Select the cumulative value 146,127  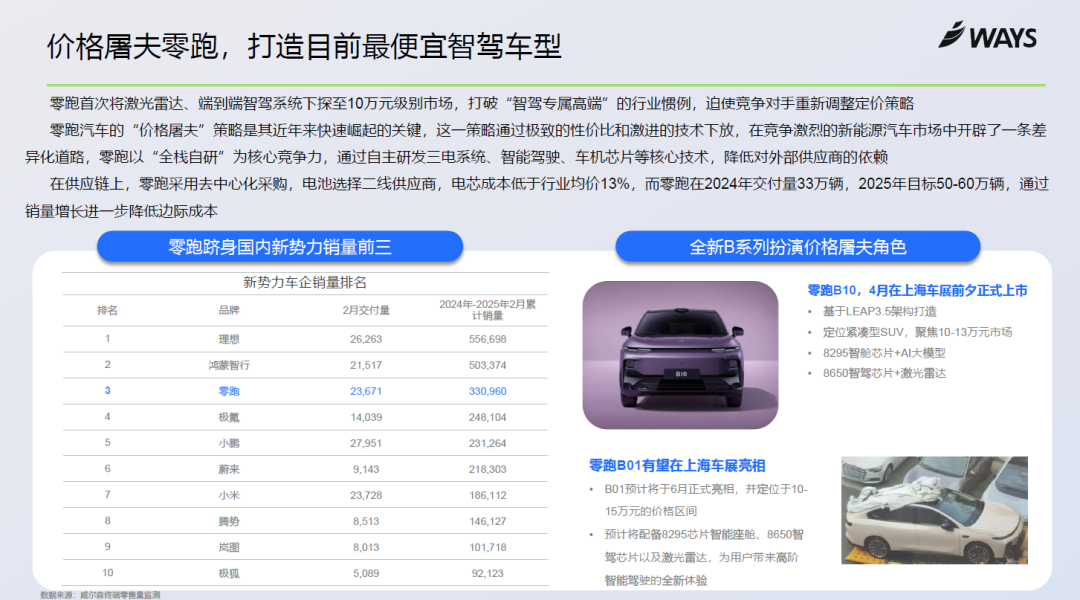(x=488, y=521)
